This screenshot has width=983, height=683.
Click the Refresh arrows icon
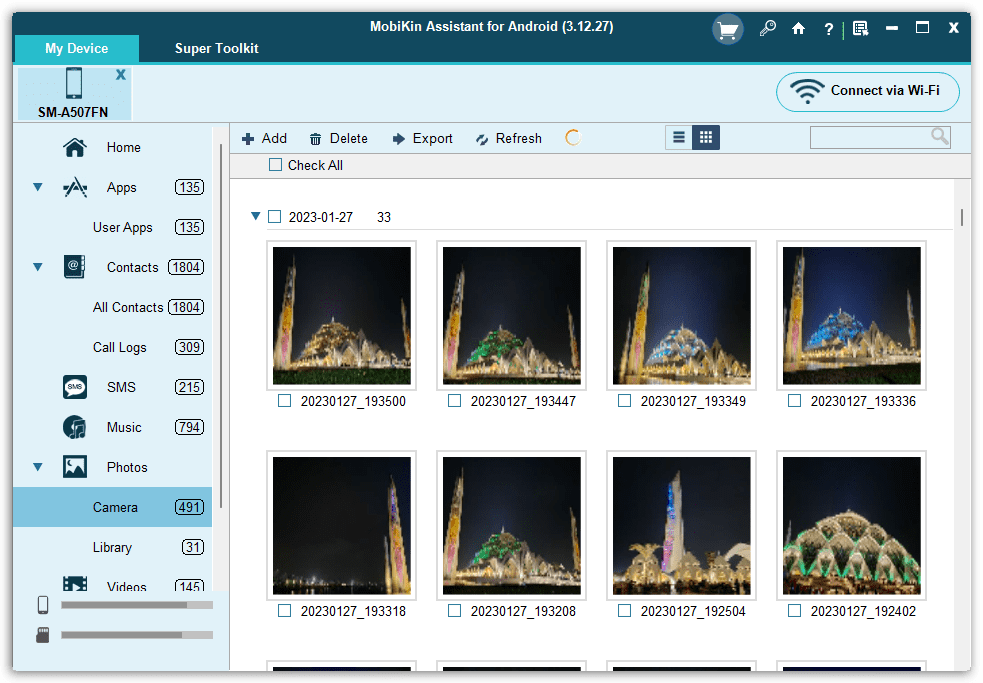tap(481, 139)
